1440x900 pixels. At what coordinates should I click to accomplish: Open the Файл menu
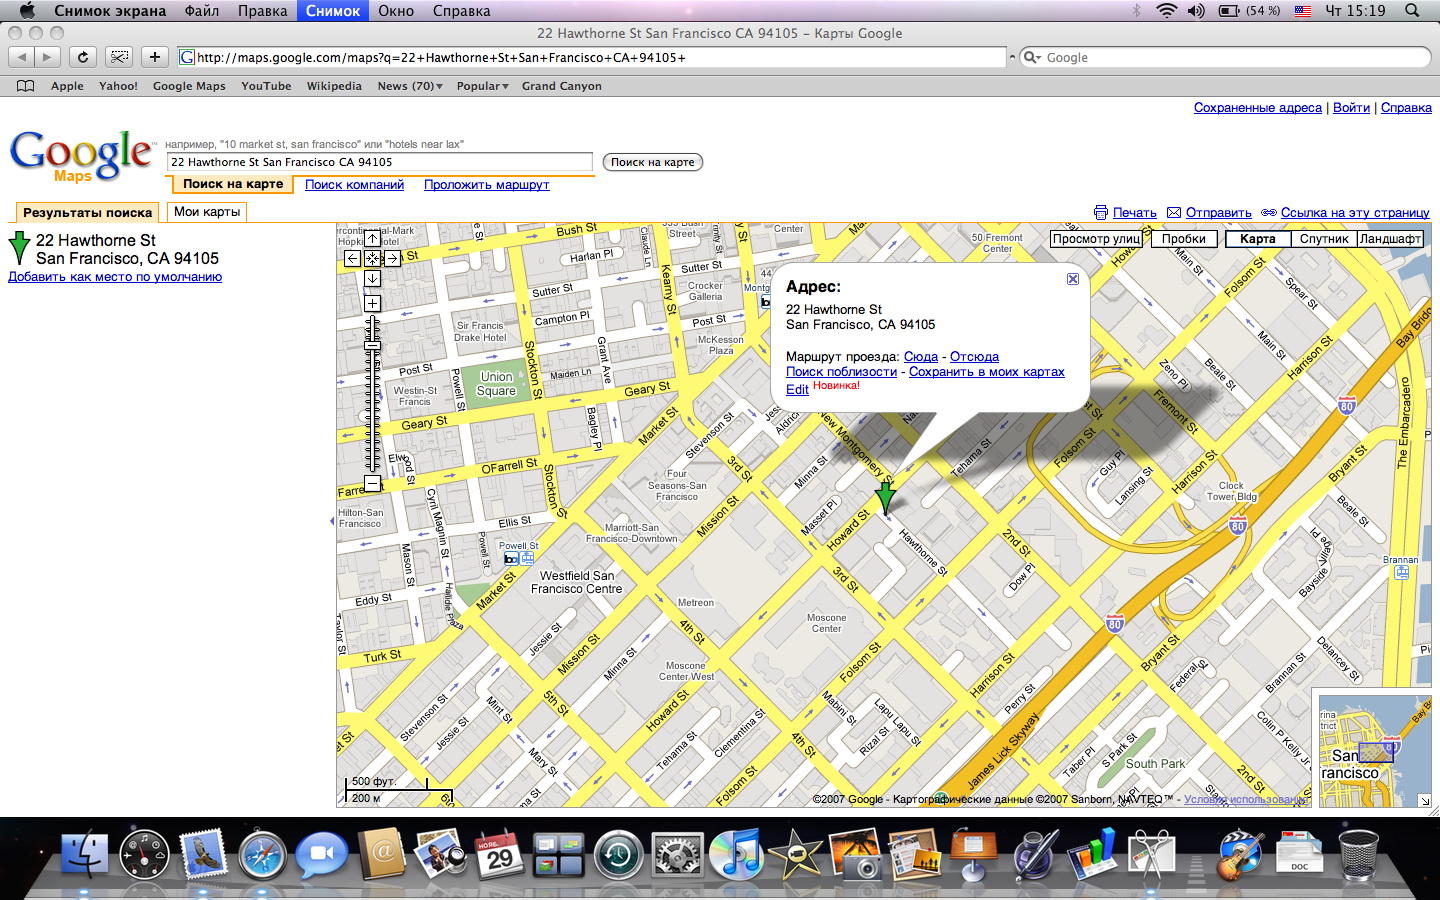pyautogui.click(x=202, y=11)
